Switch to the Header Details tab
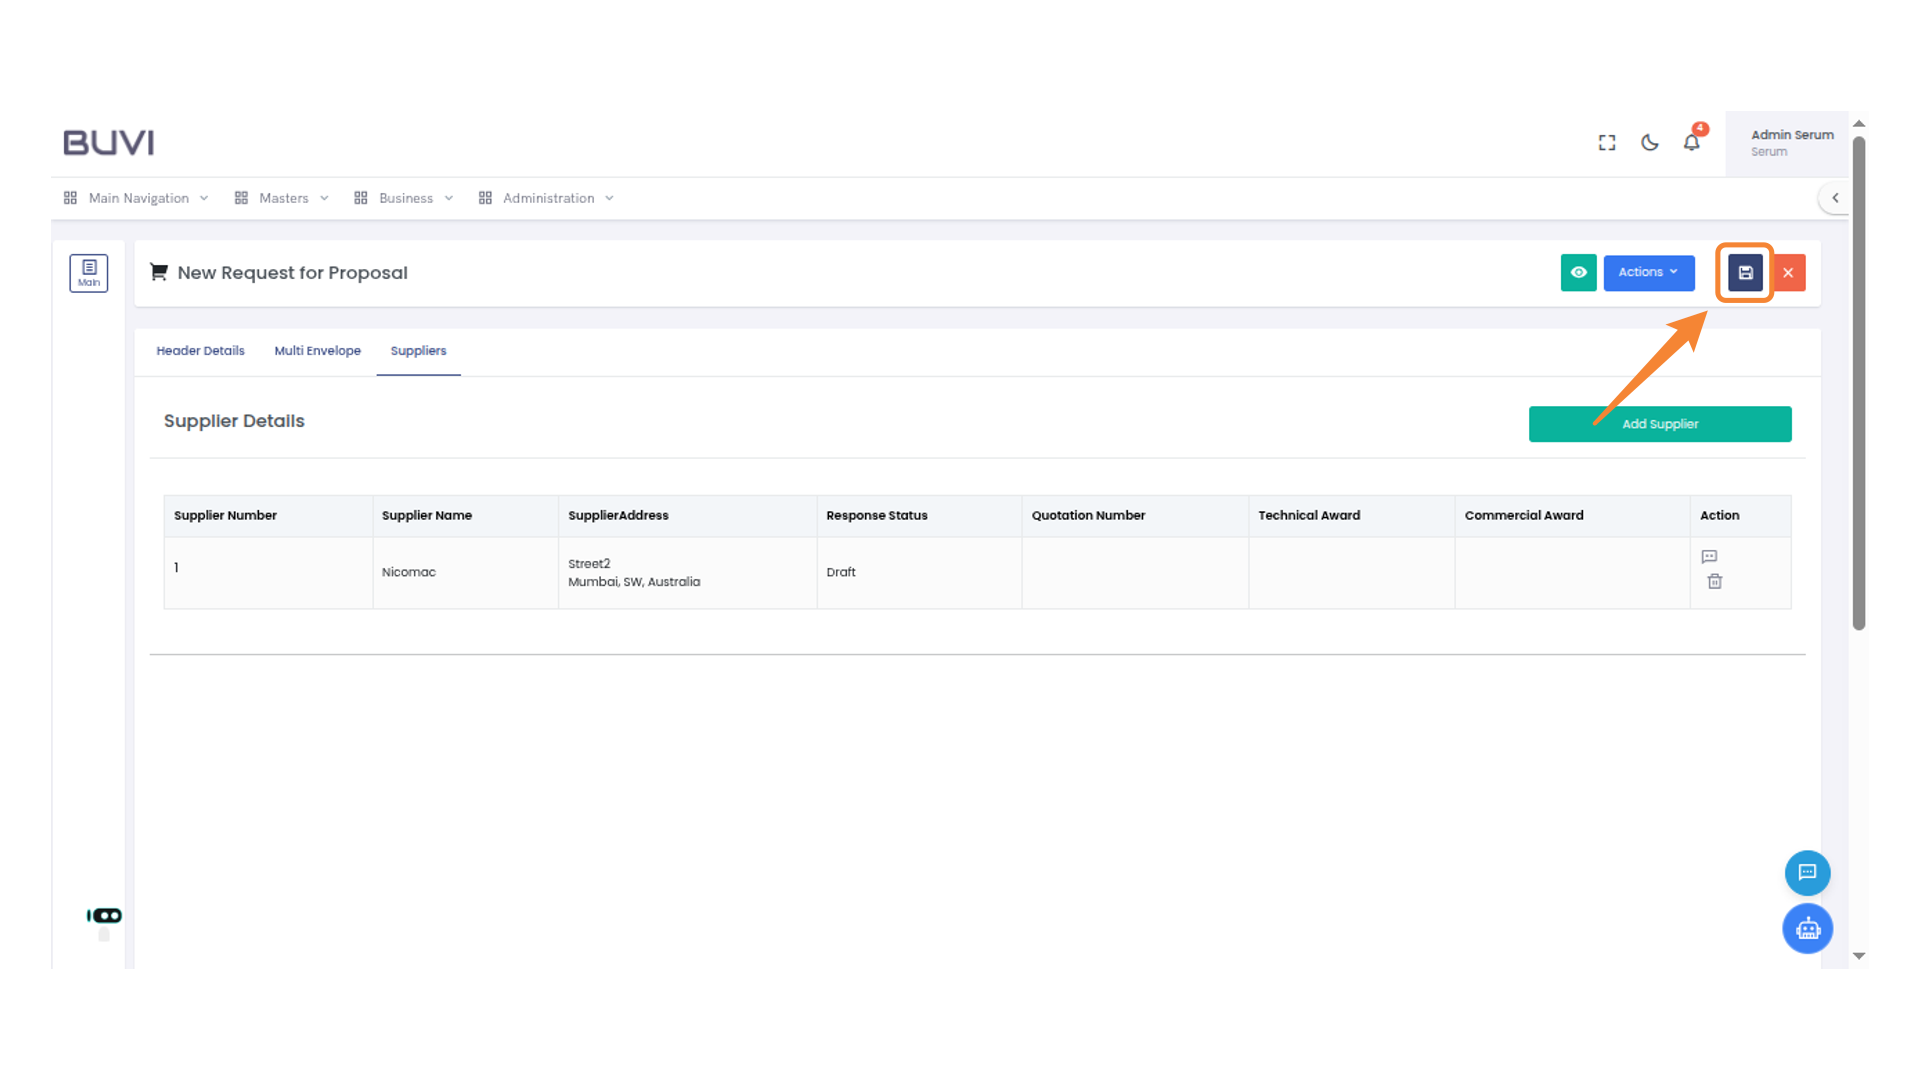Viewport: 1920px width, 1080px height. coord(200,351)
